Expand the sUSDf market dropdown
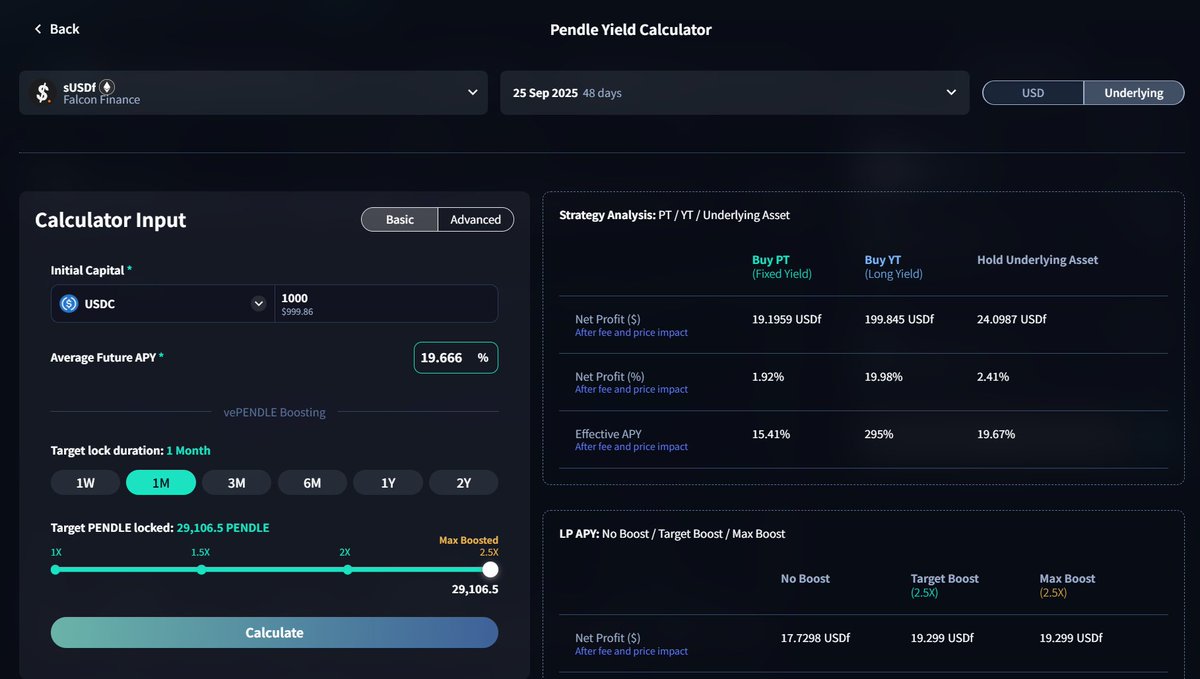1200x679 pixels. pos(472,93)
